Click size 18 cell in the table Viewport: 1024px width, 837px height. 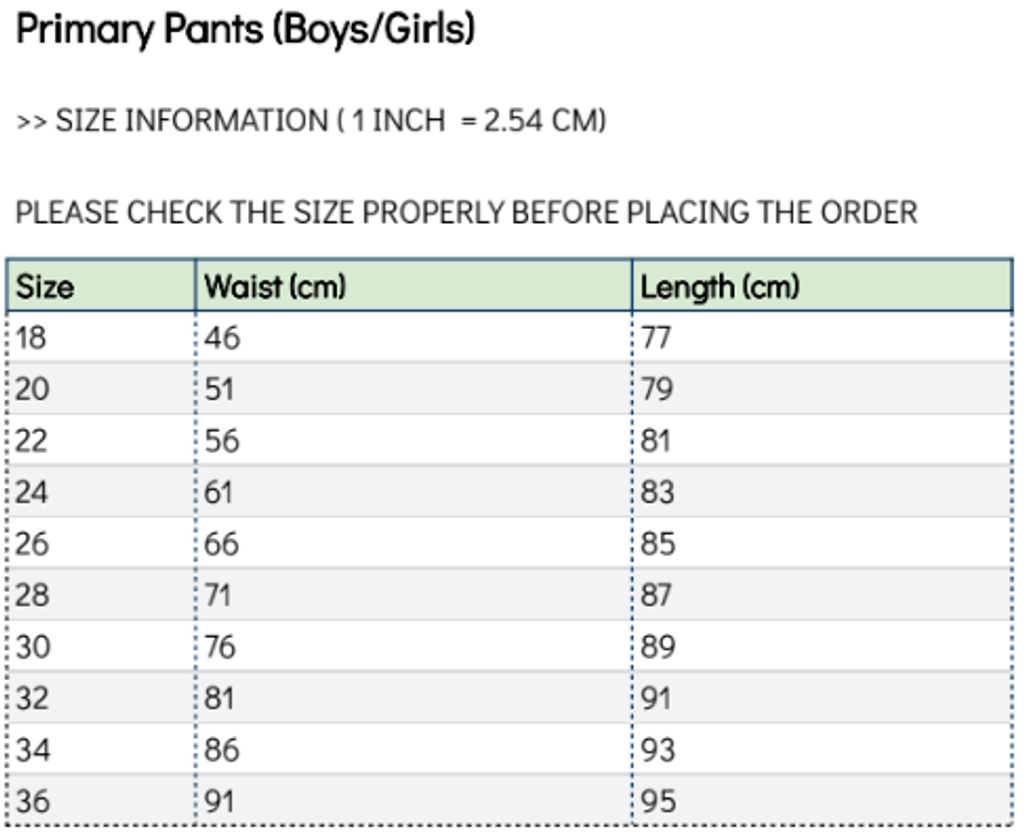pos(32,337)
